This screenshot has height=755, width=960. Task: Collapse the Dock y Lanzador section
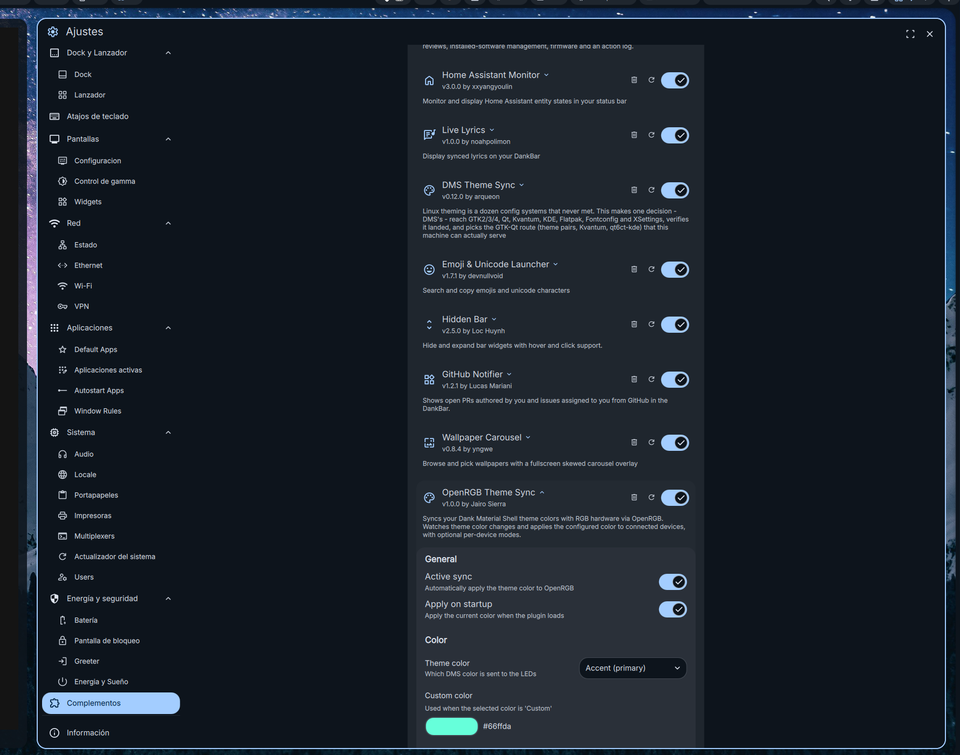coord(168,53)
